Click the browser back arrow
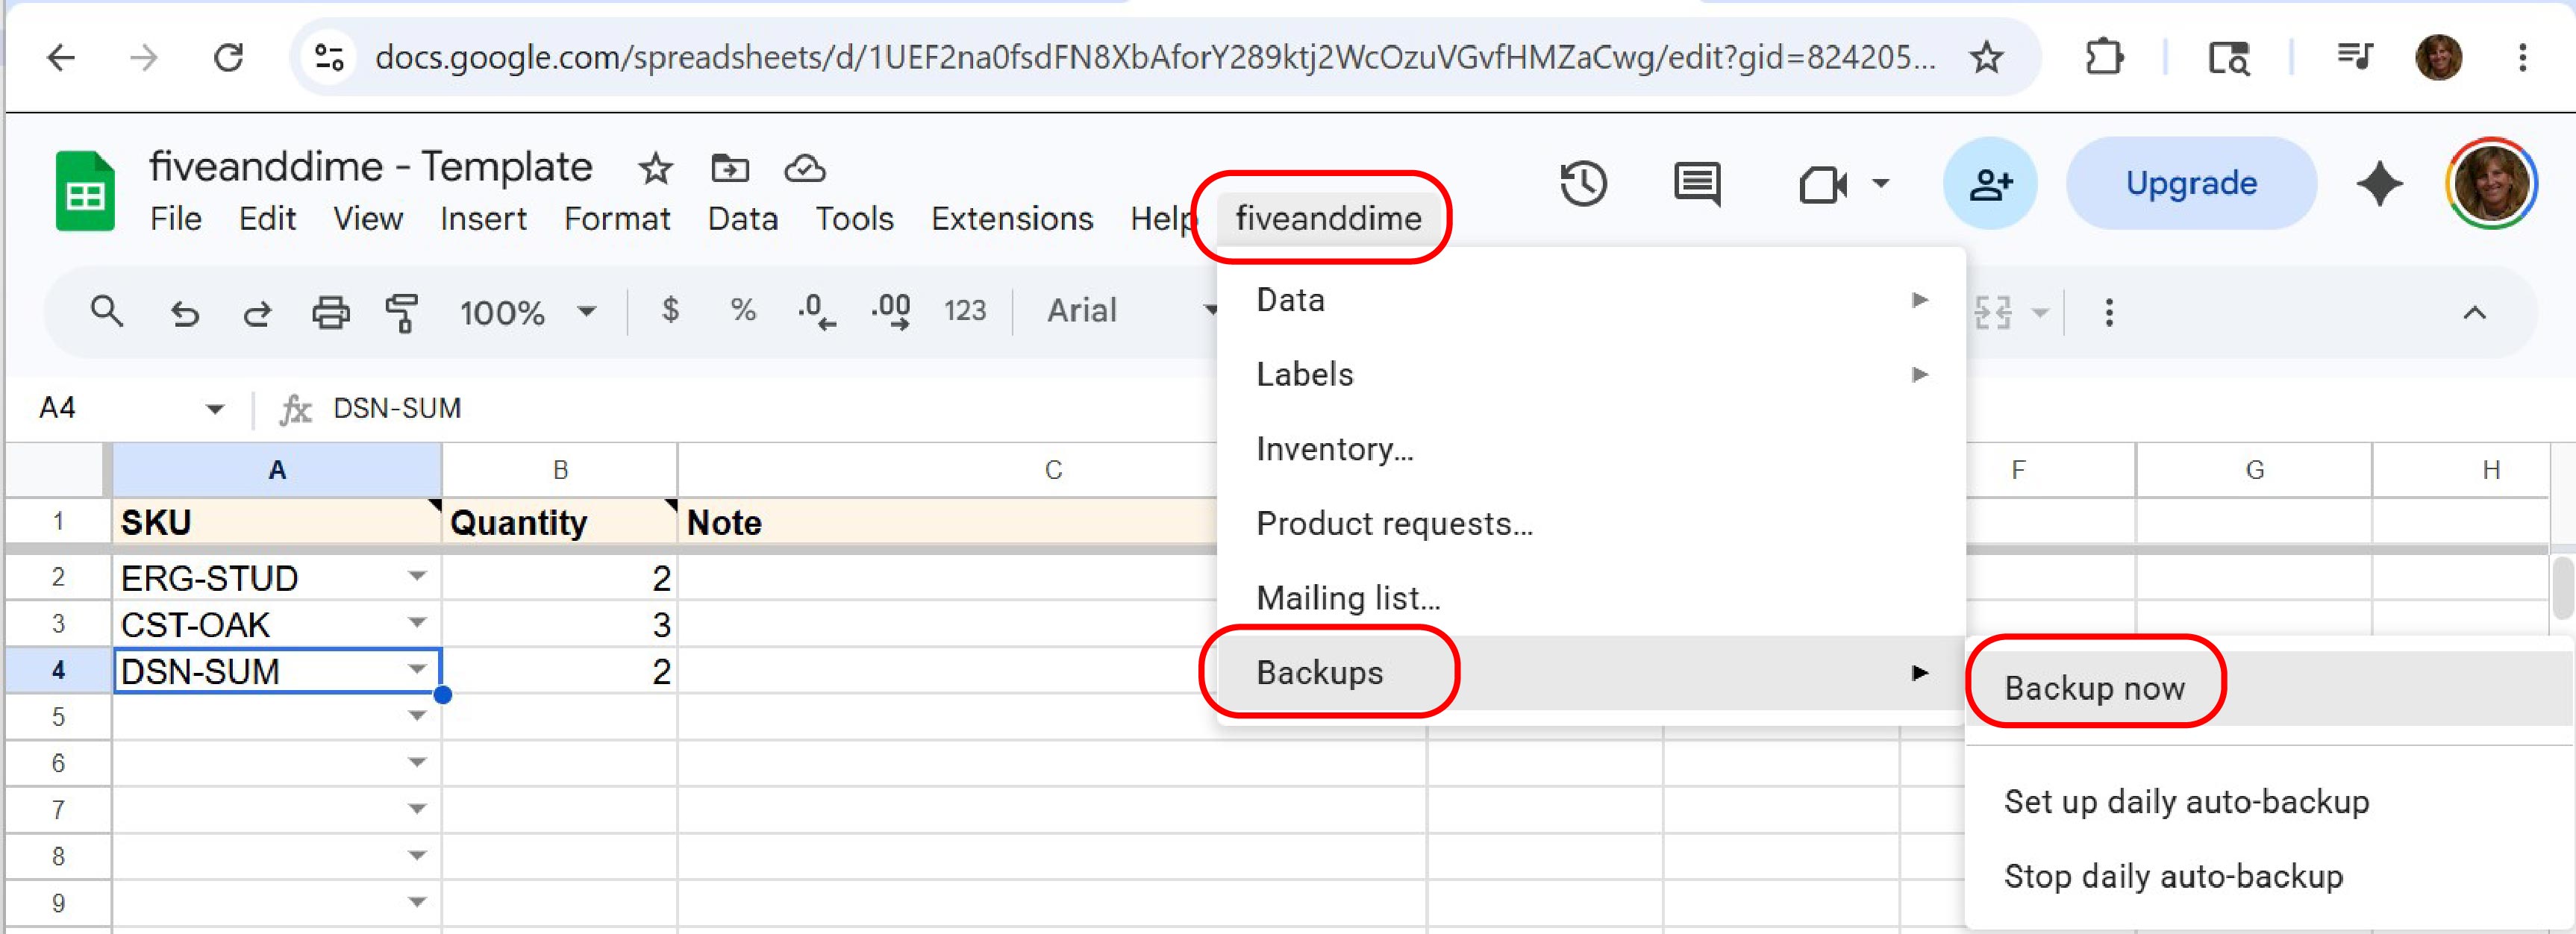The image size is (2576, 934). pos(62,57)
